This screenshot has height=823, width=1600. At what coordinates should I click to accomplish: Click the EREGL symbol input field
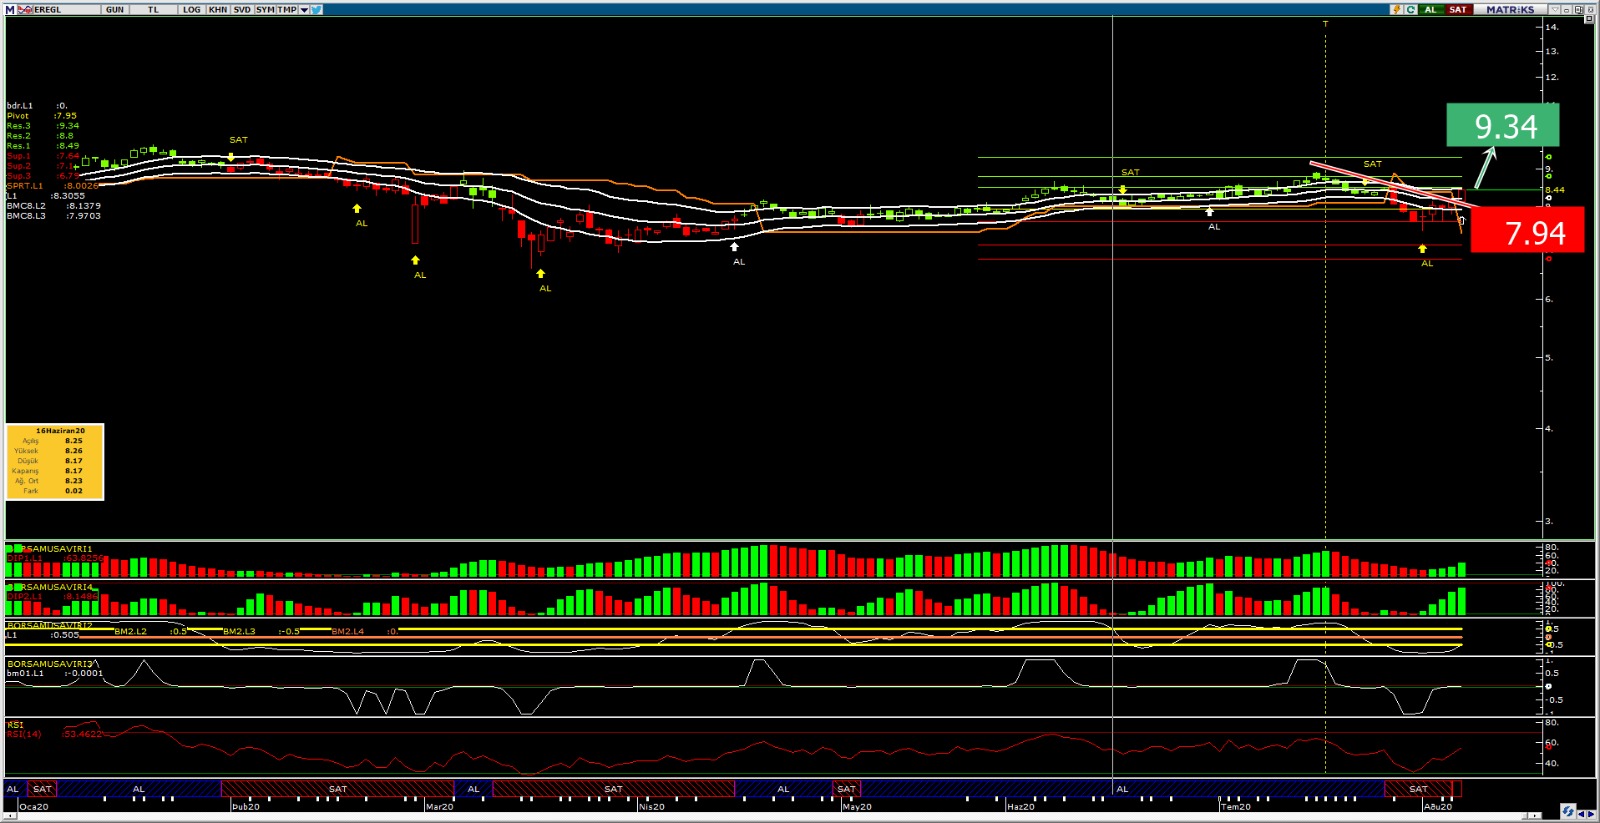pos(62,9)
